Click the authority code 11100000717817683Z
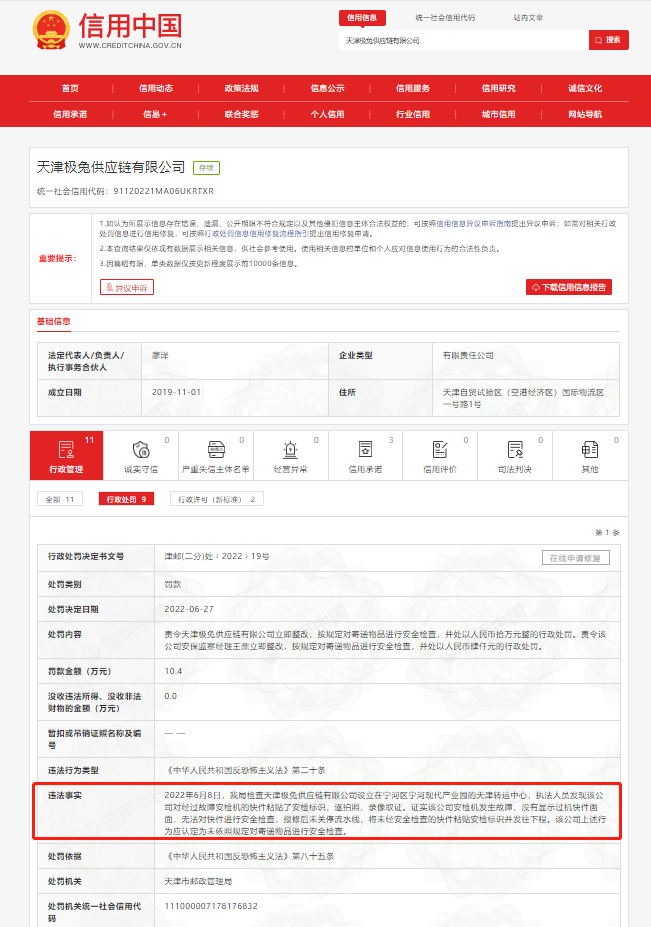 point(211,906)
